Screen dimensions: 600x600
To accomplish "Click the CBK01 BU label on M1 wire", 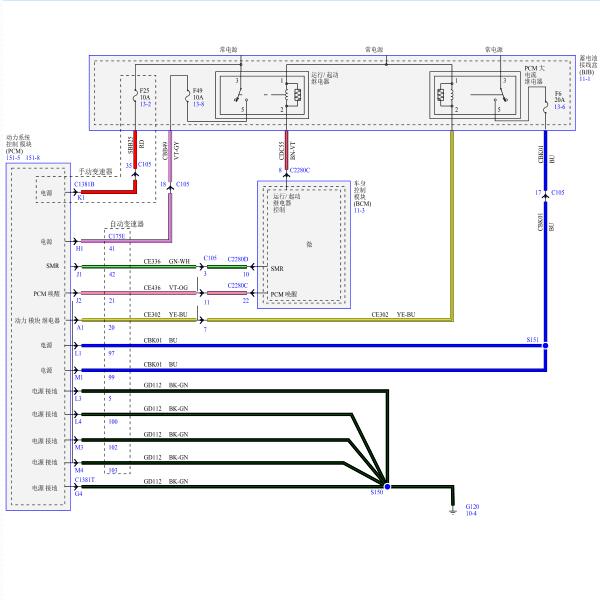I will (x=160, y=364).
